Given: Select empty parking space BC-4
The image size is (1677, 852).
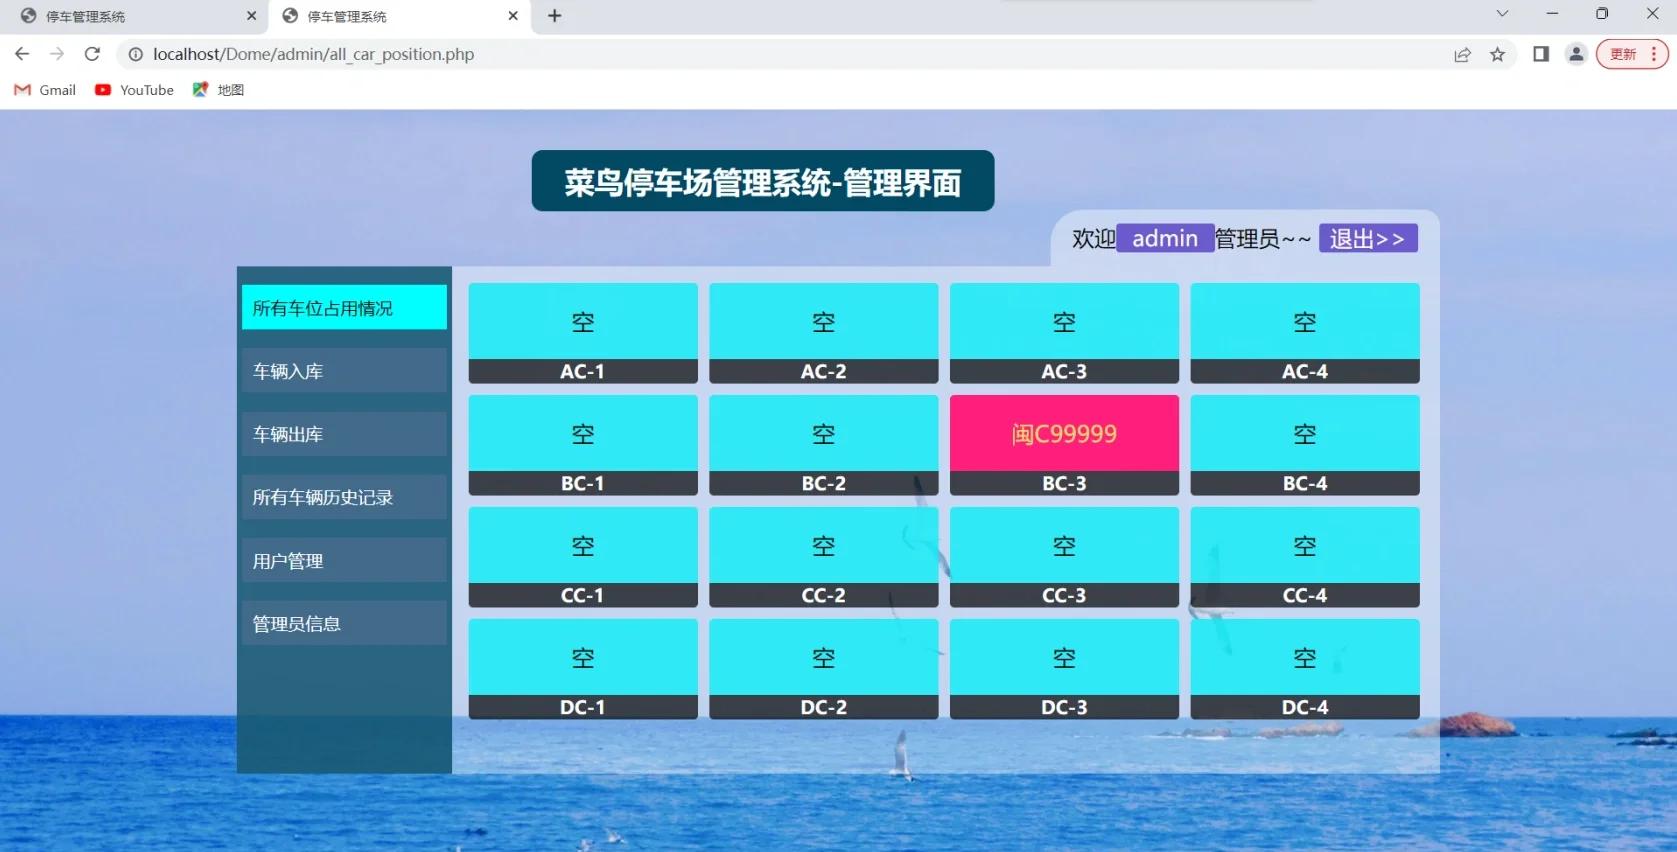Looking at the screenshot, I should tap(1305, 445).
